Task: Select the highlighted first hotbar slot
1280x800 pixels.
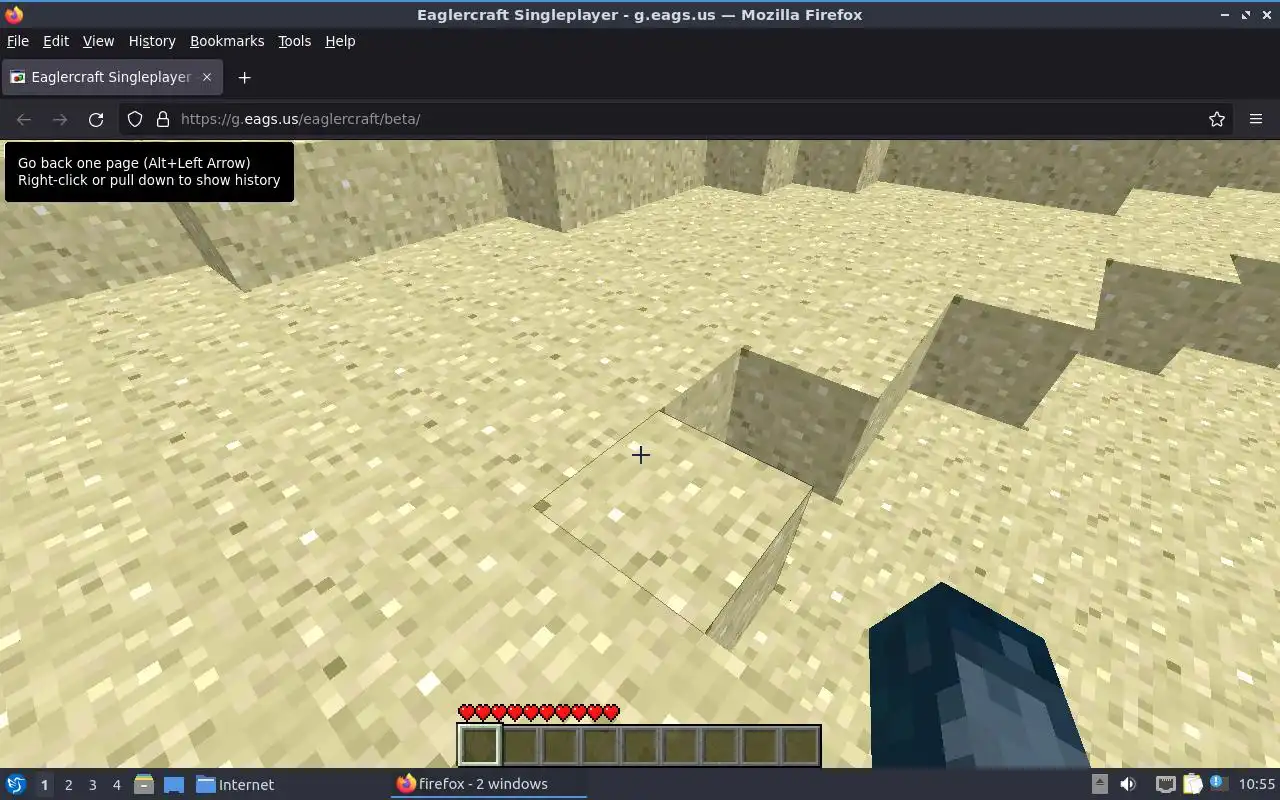Action: point(480,746)
